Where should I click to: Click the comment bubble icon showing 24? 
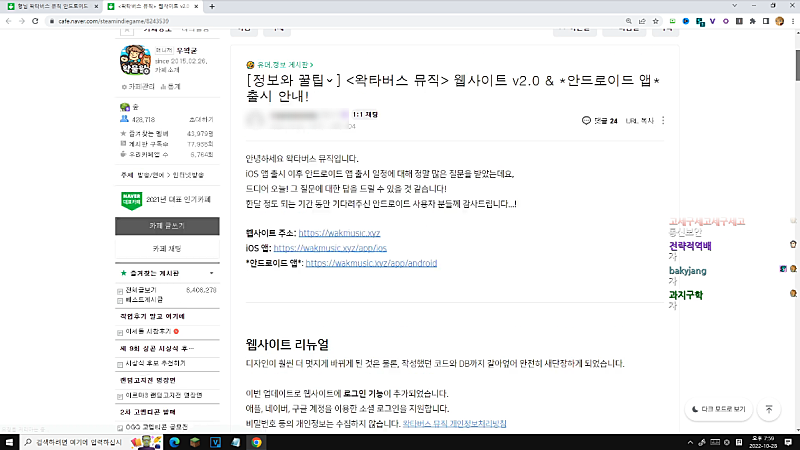[587, 120]
